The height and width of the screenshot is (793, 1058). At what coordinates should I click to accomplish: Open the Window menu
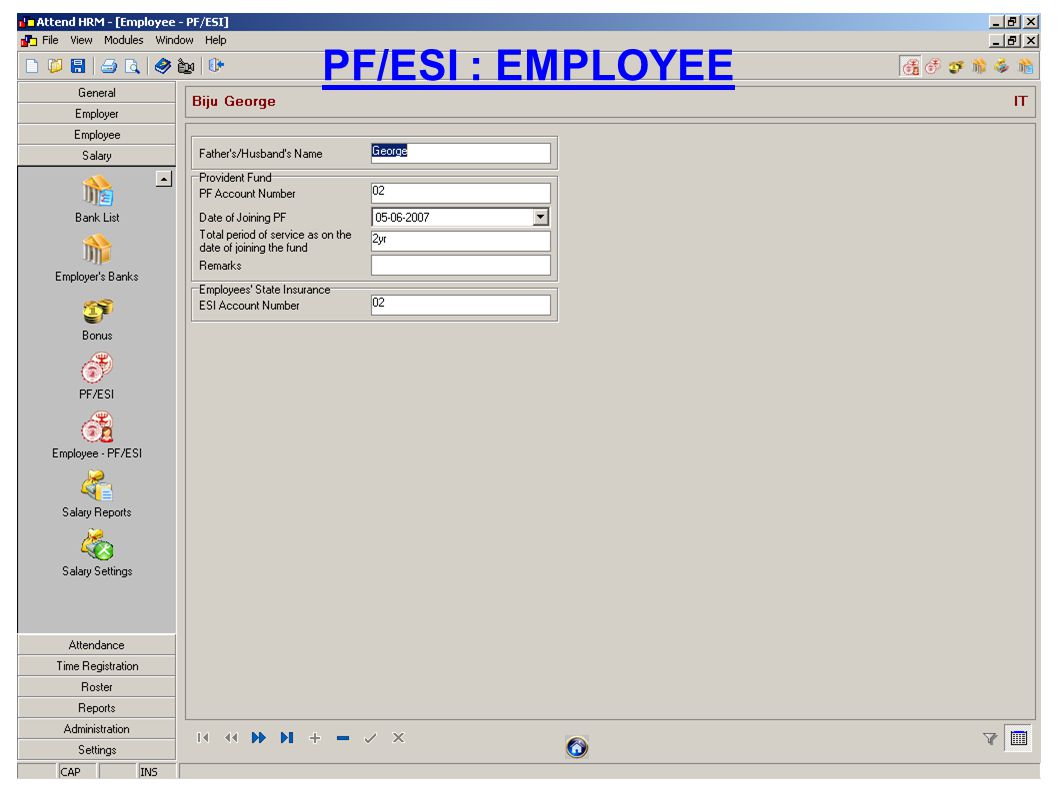pyautogui.click(x=174, y=40)
